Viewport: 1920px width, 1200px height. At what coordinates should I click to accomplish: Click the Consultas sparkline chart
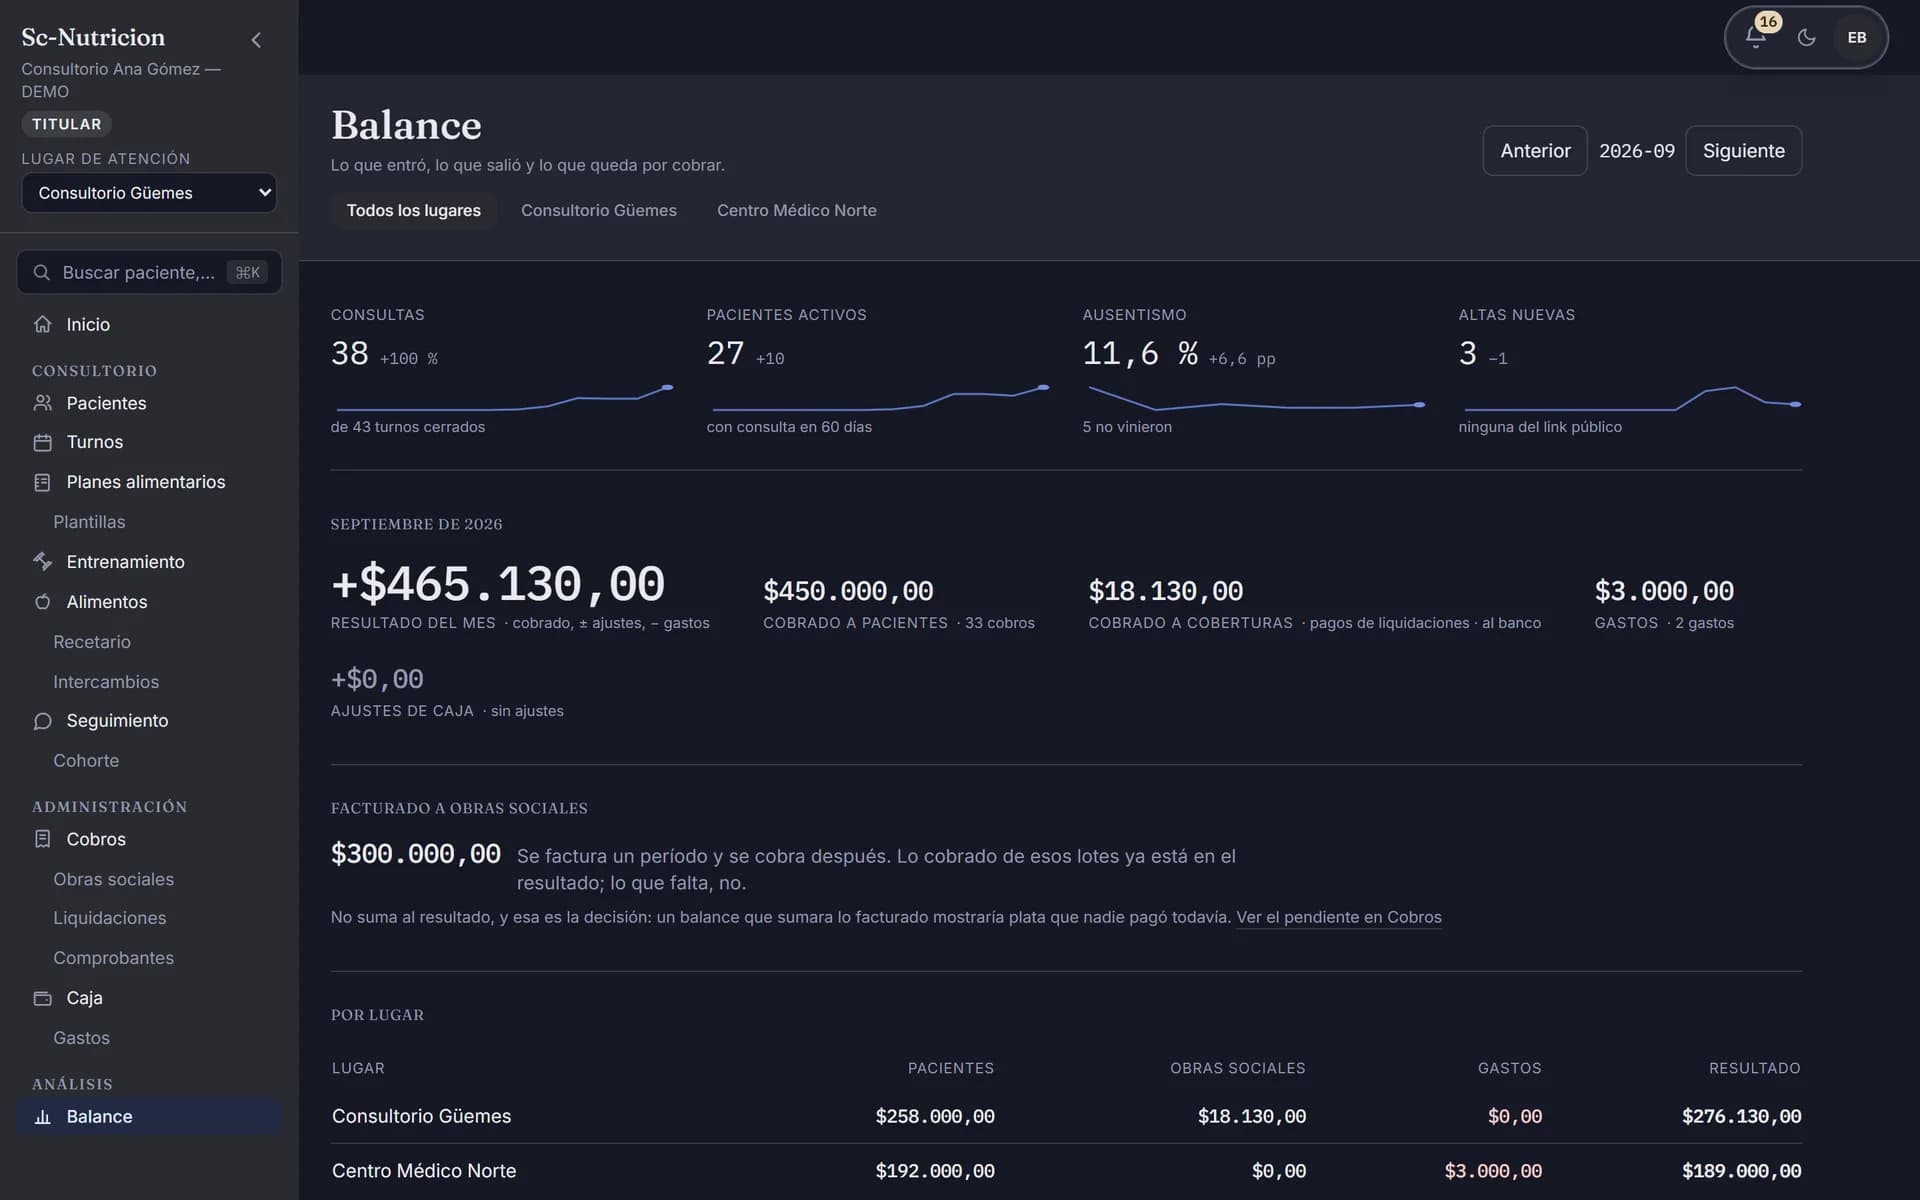tap(503, 398)
